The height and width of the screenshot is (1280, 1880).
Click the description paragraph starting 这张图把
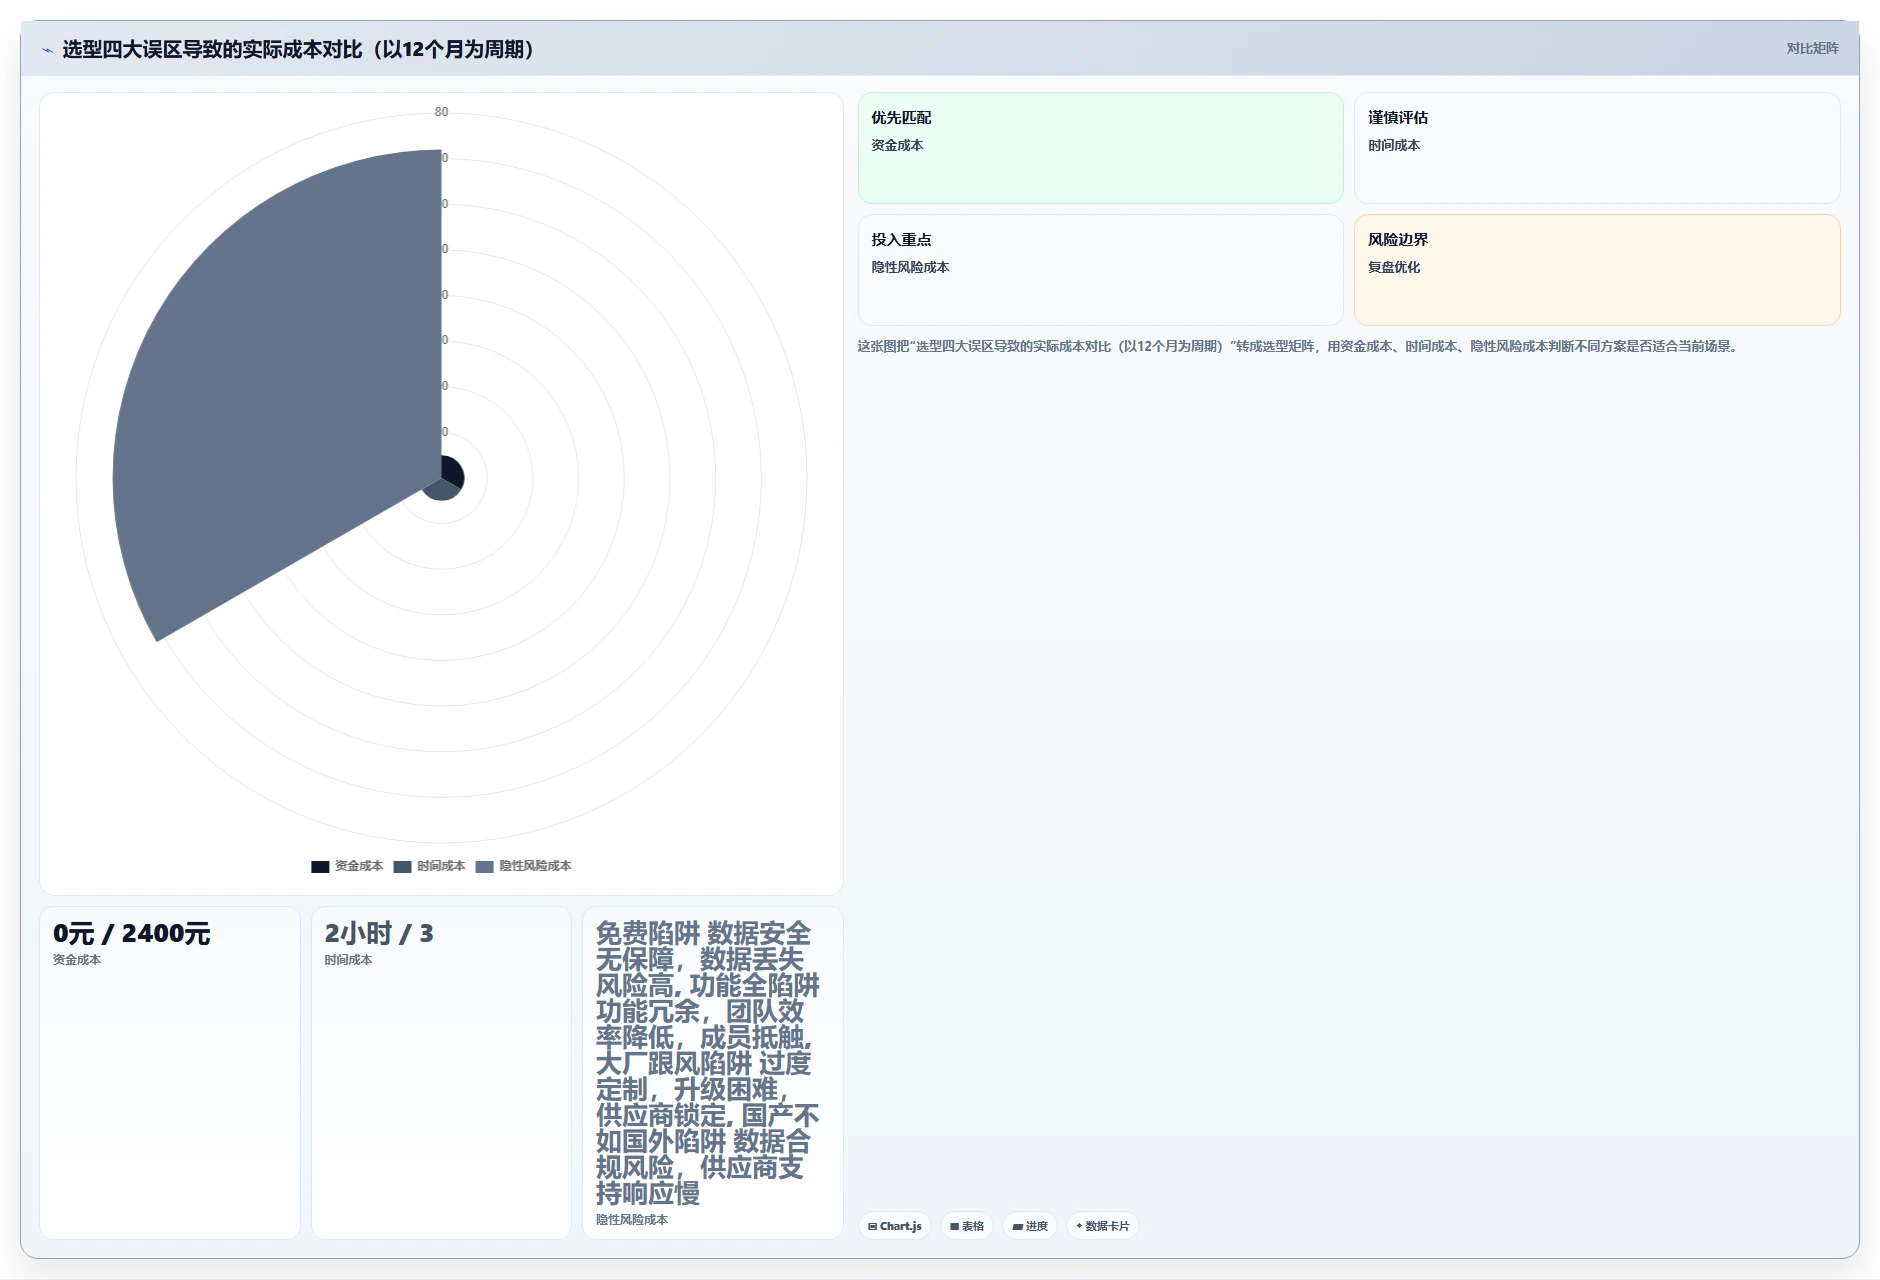[1299, 346]
